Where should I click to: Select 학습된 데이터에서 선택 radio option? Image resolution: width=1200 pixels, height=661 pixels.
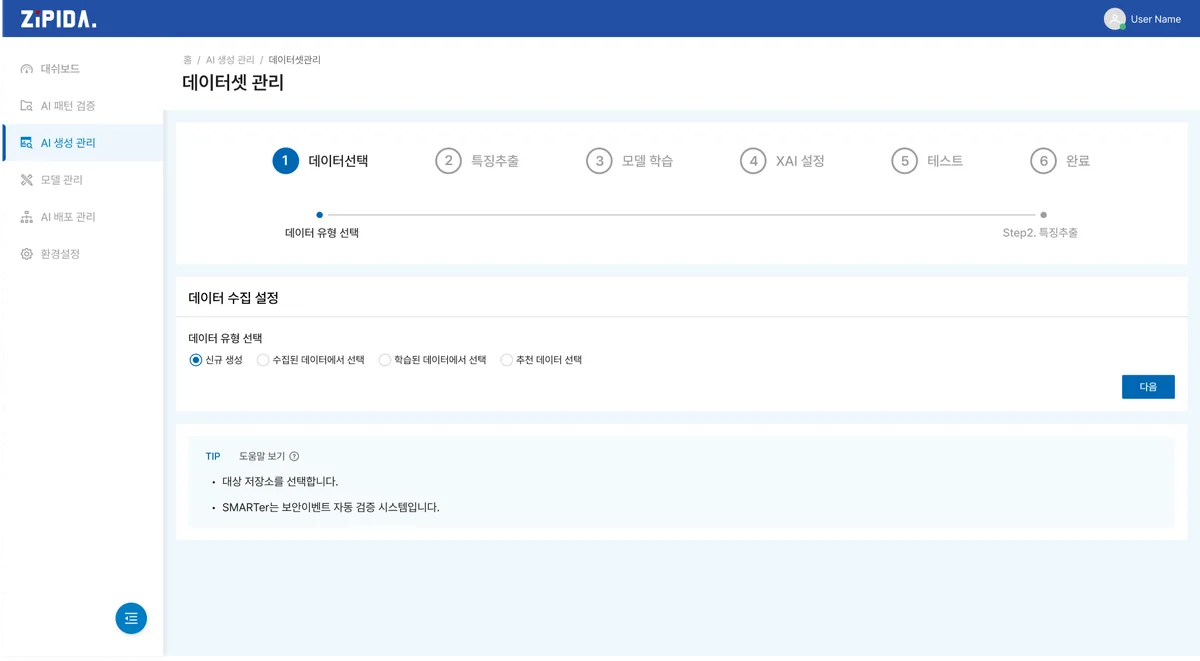pyautogui.click(x=385, y=360)
